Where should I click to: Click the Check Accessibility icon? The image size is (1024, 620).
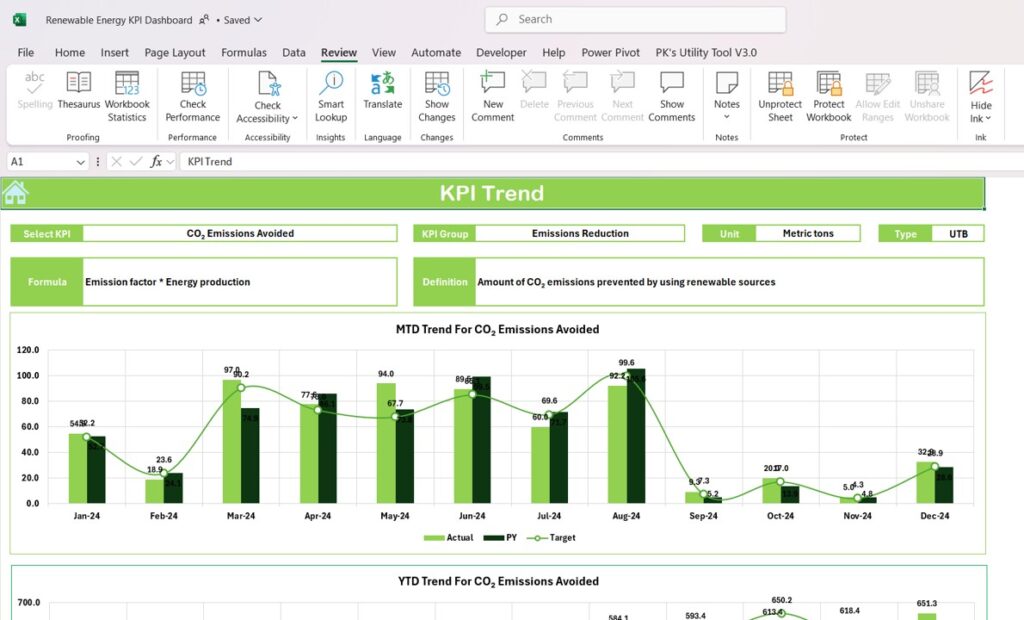(268, 84)
